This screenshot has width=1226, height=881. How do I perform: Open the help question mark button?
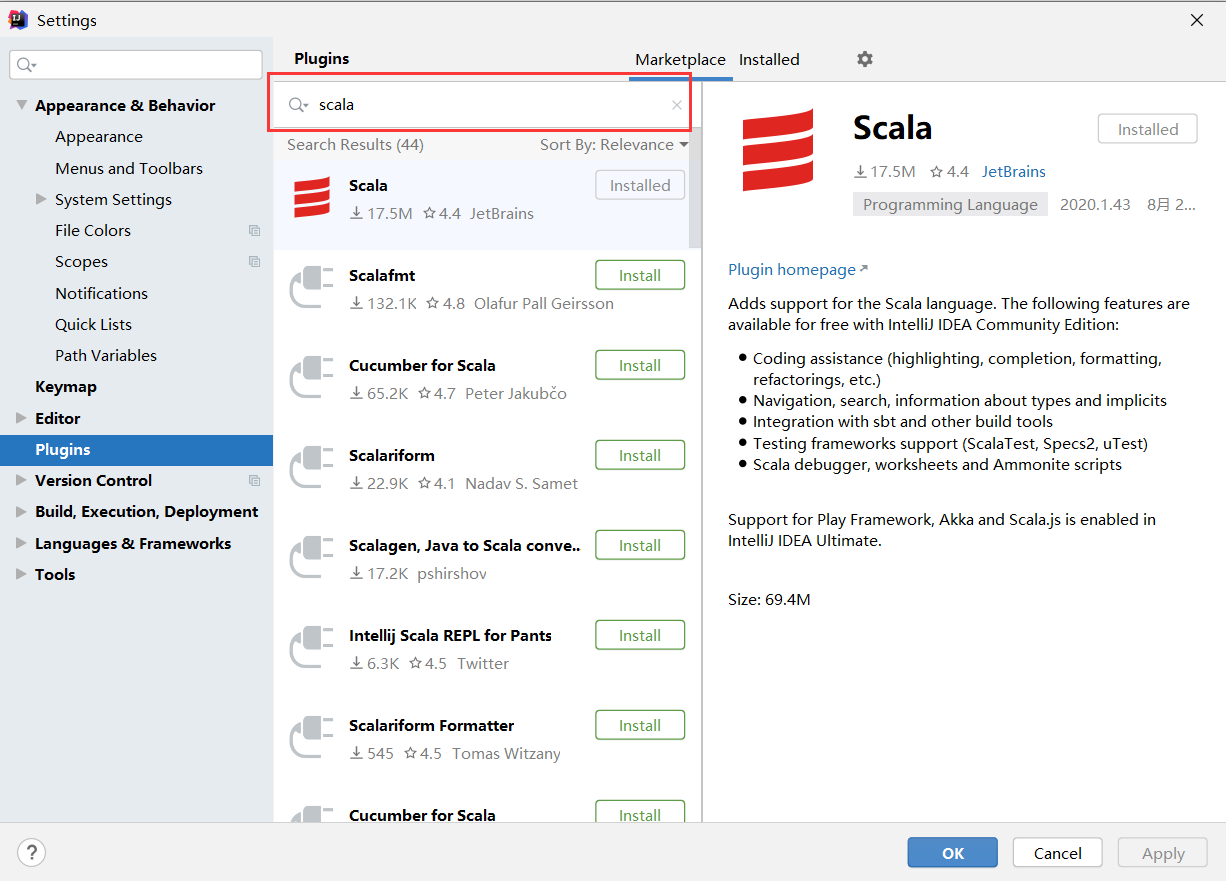(x=32, y=853)
